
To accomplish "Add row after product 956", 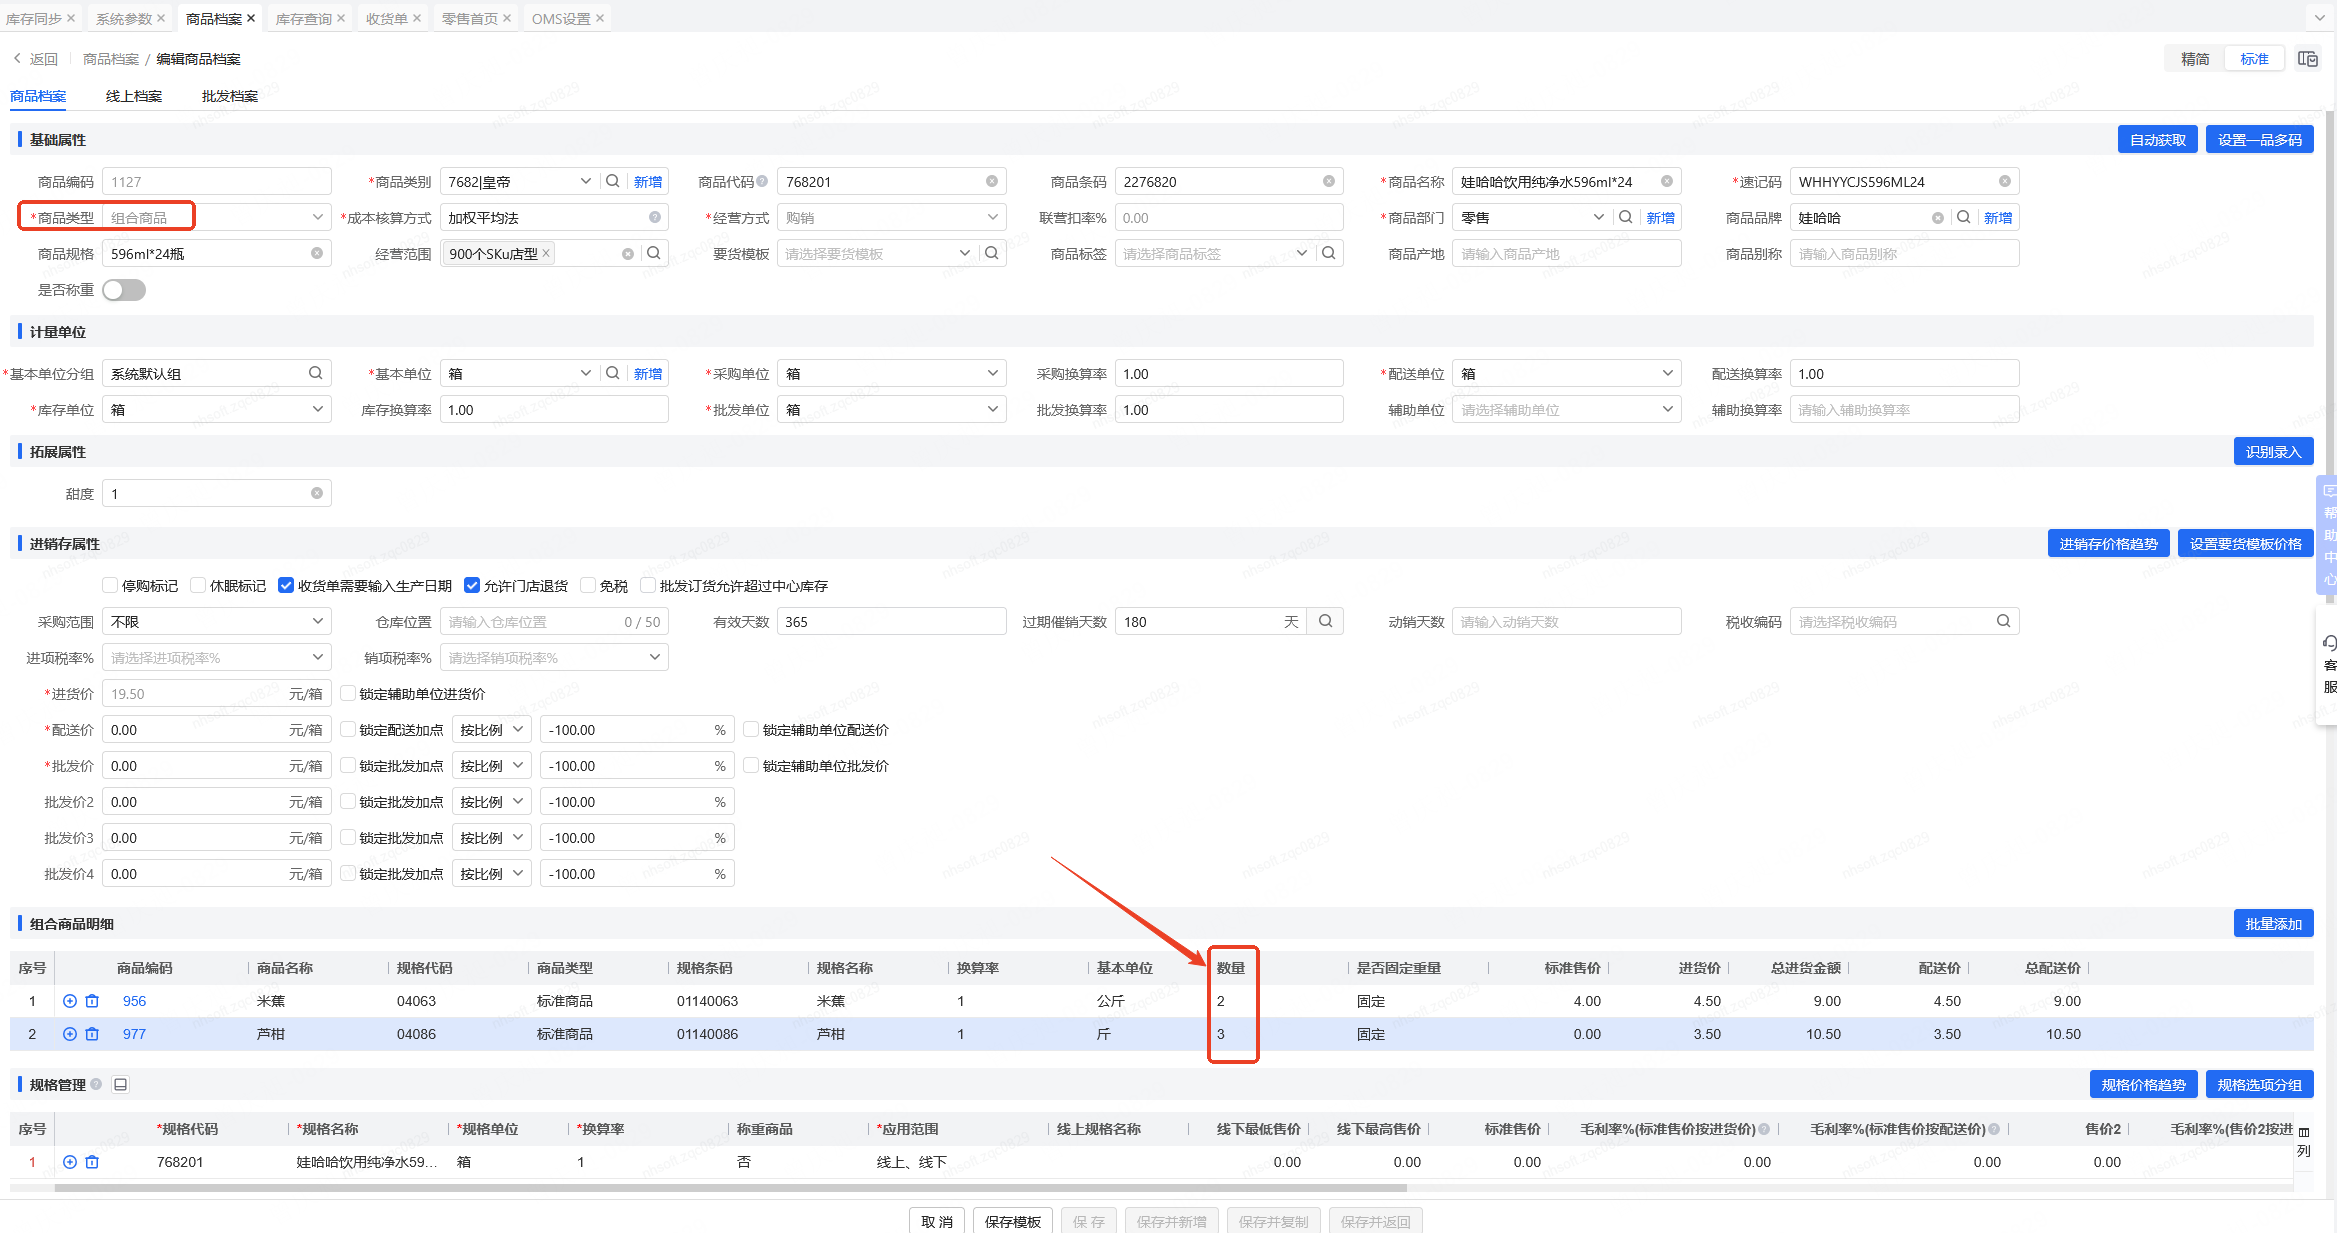I will point(70,1001).
